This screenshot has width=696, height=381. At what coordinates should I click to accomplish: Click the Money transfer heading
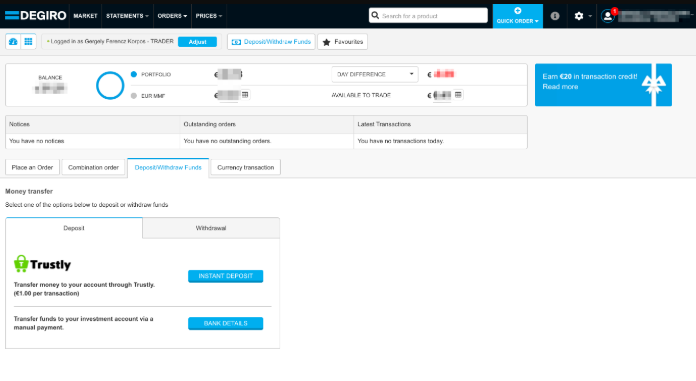[x=29, y=191]
